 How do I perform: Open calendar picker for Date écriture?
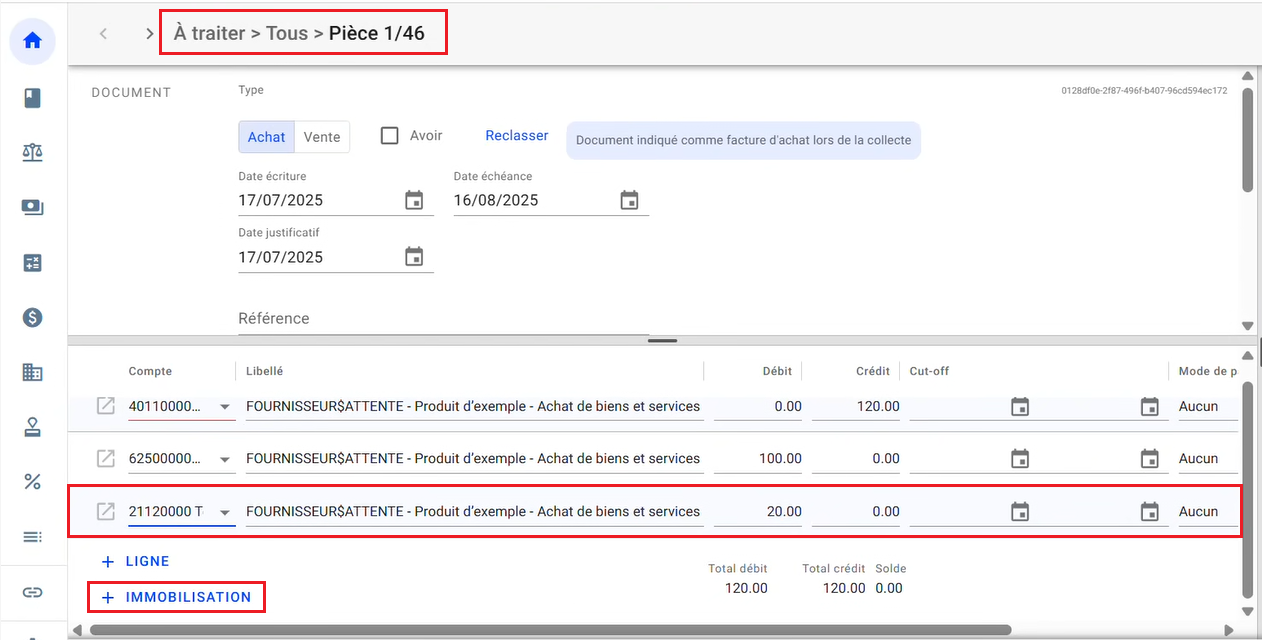click(414, 200)
